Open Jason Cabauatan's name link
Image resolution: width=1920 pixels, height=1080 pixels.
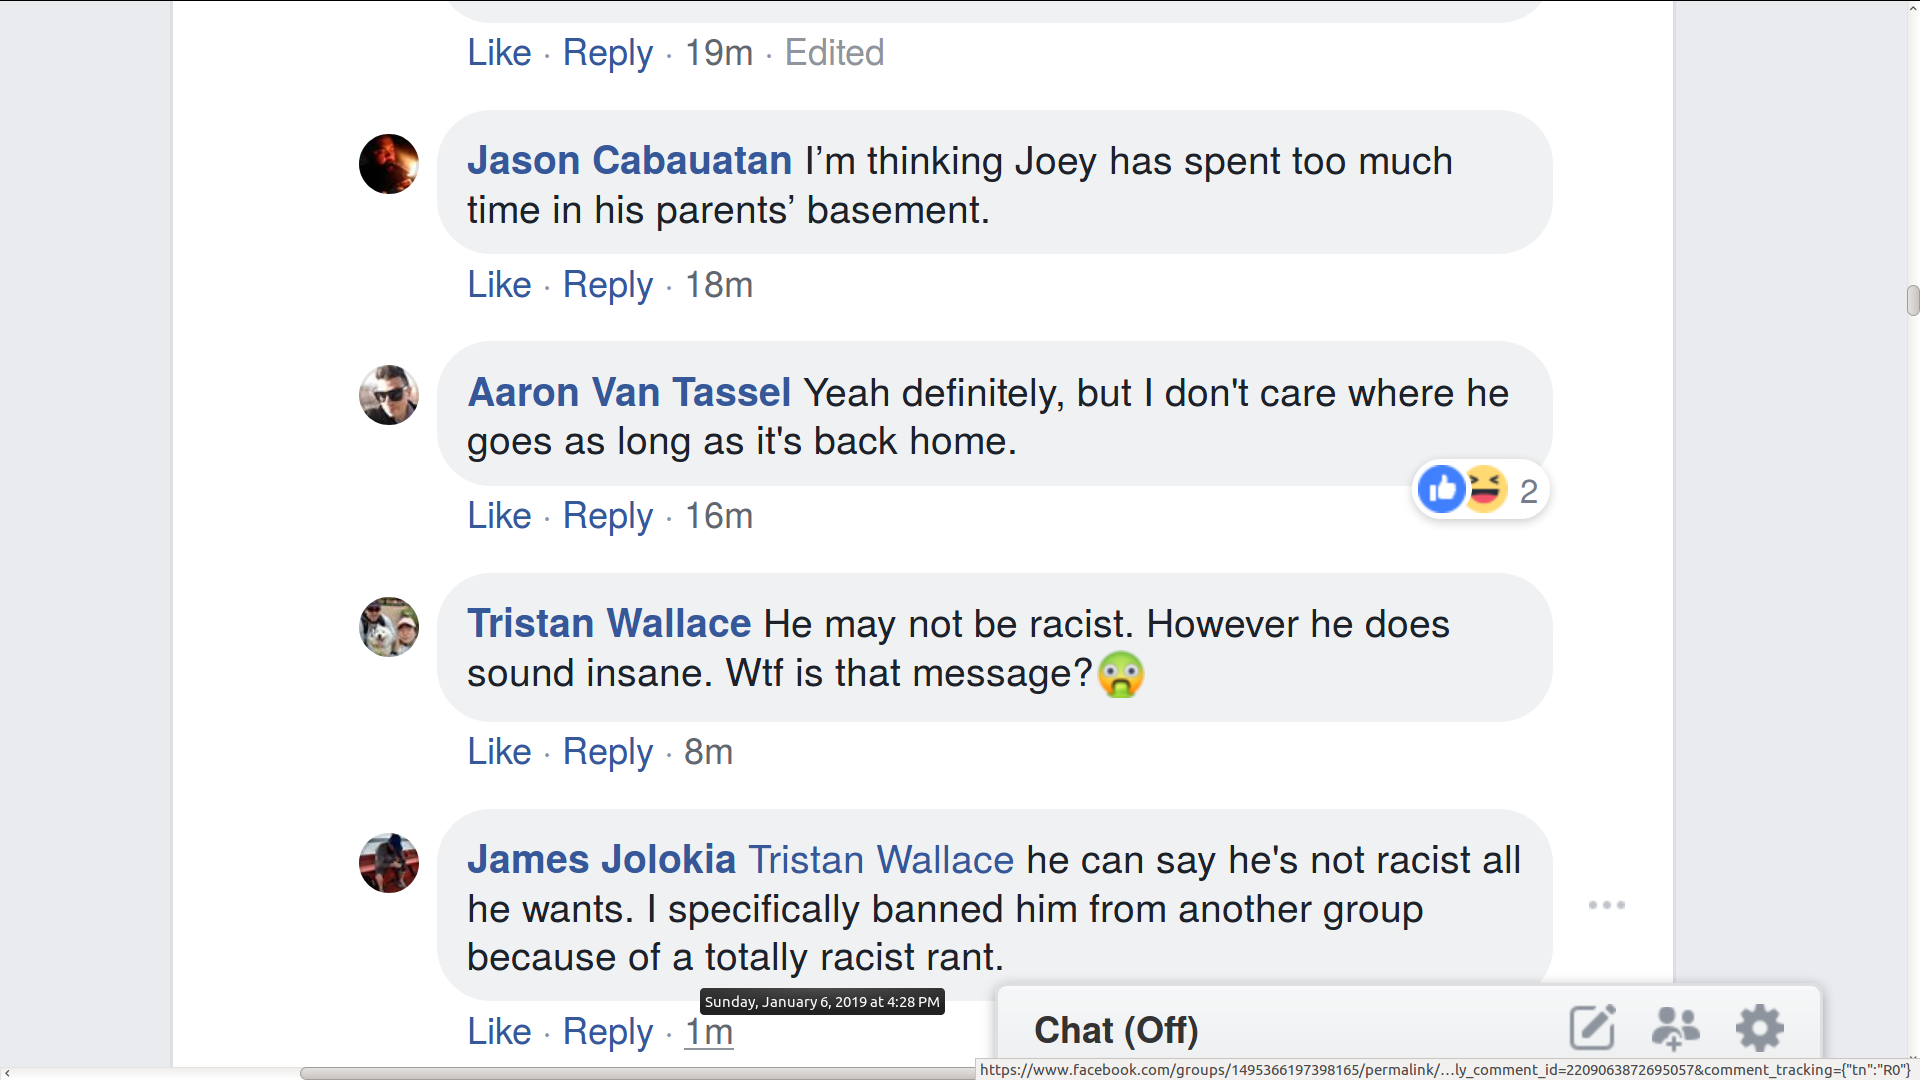click(x=629, y=161)
